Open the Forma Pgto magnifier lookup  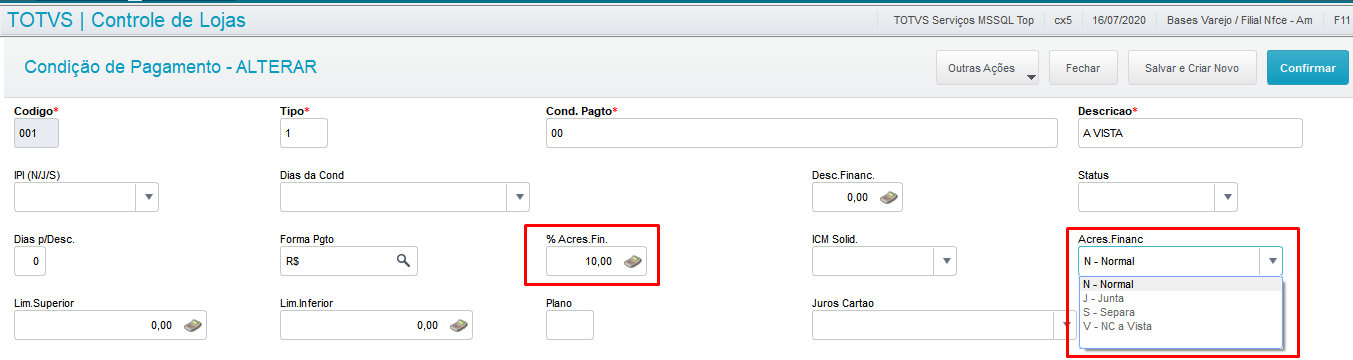403,261
